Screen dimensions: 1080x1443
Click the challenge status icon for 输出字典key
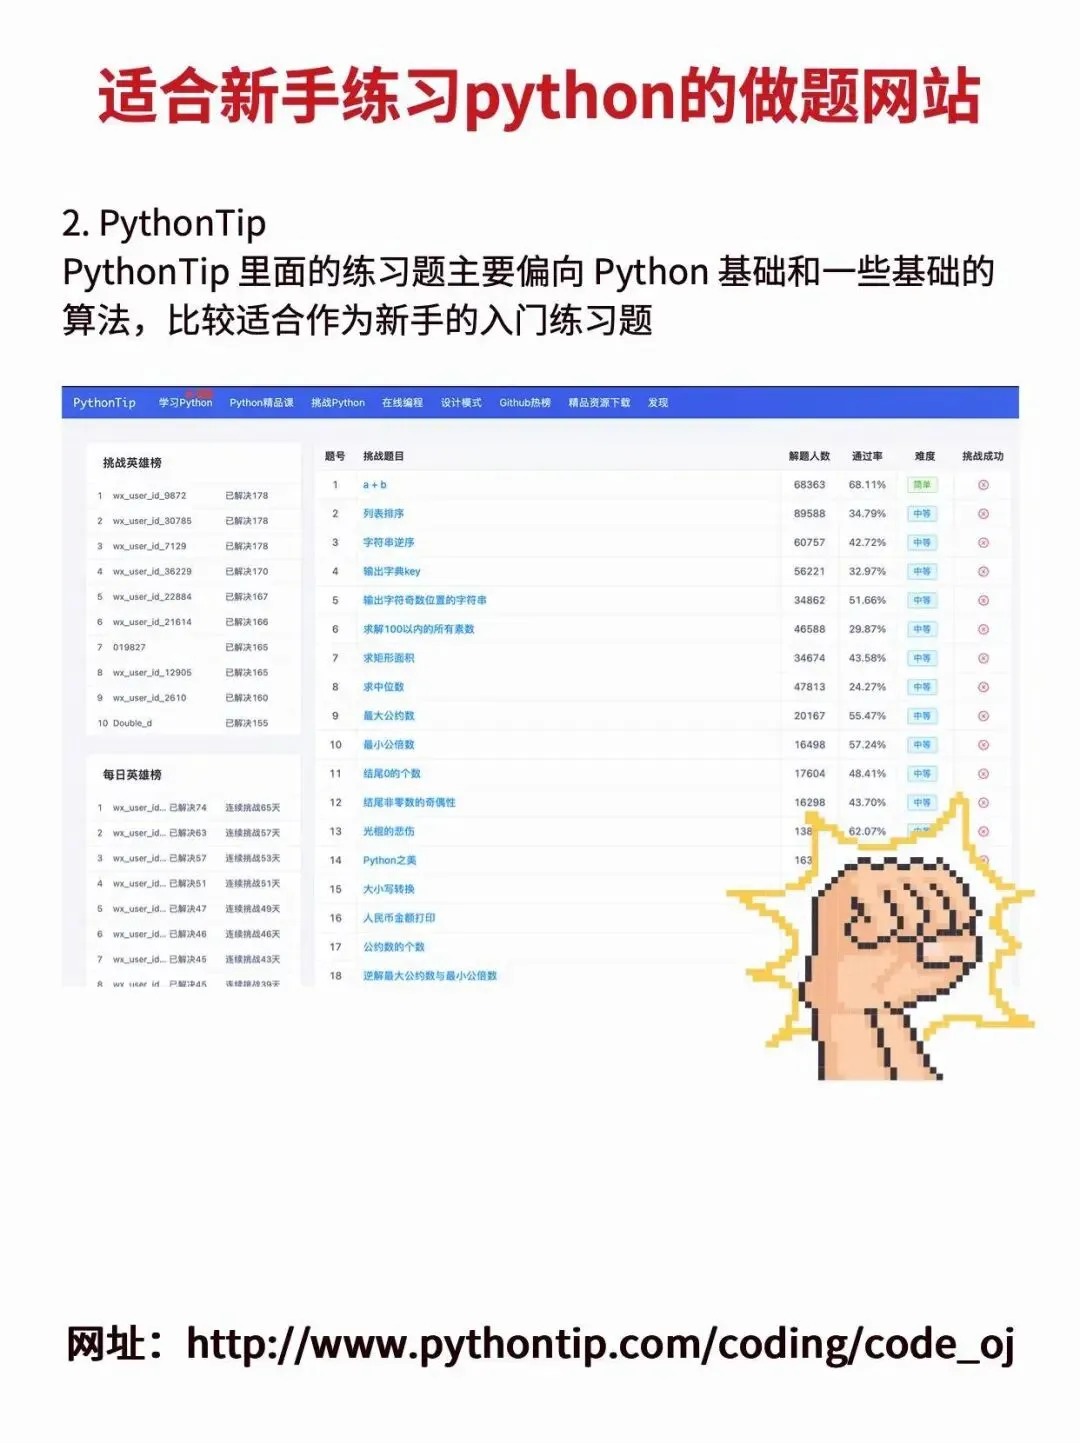(983, 572)
